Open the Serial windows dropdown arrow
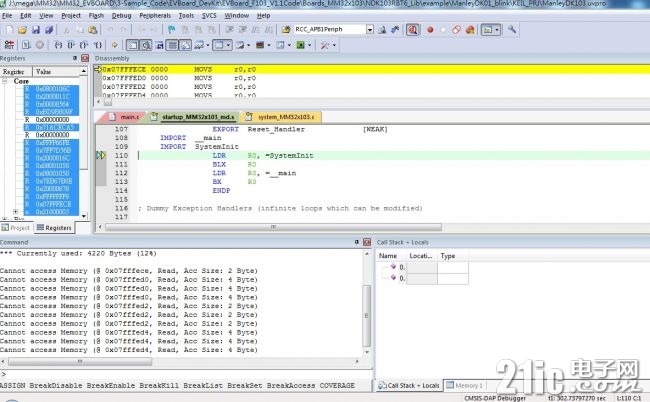 [x=249, y=45]
